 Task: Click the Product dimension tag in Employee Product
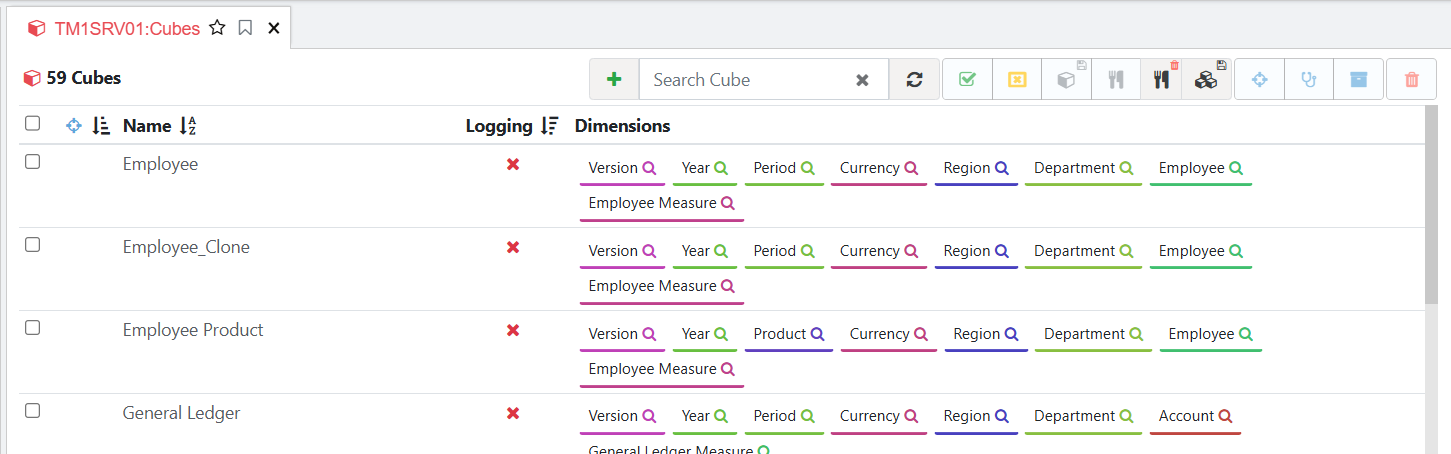[789, 334]
